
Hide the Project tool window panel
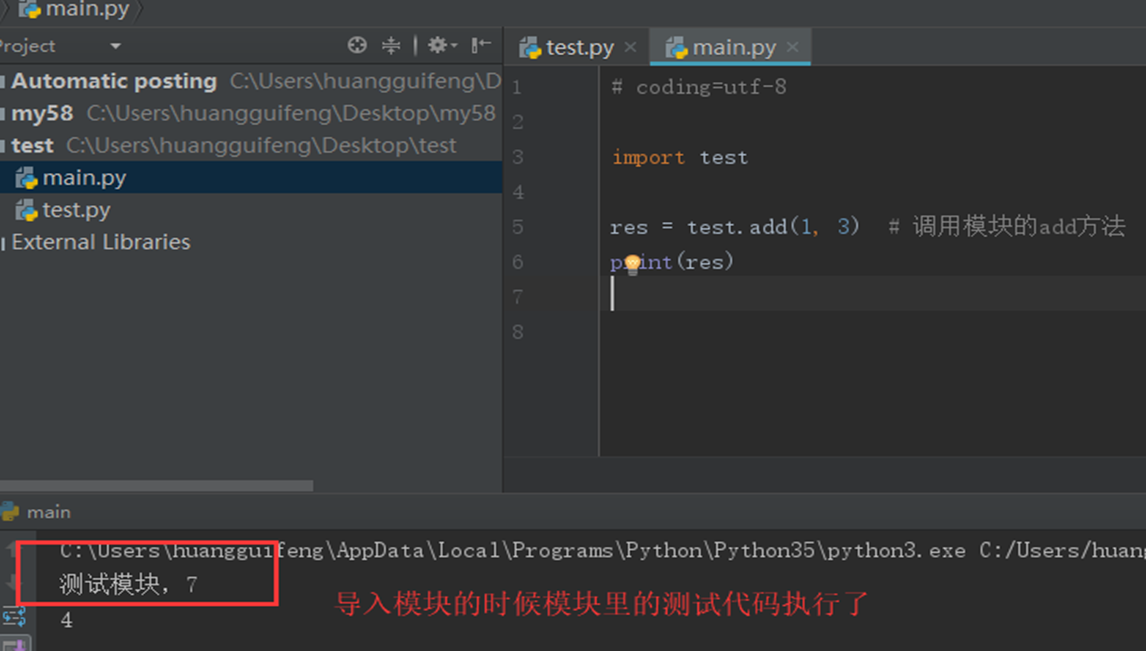479,45
